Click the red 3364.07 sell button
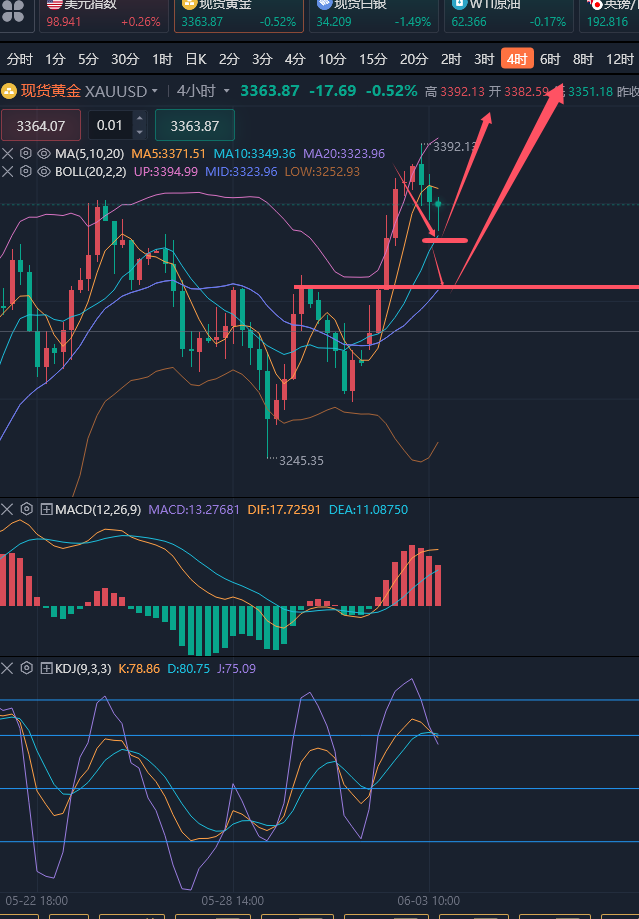The image size is (639, 919). pyautogui.click(x=40, y=125)
